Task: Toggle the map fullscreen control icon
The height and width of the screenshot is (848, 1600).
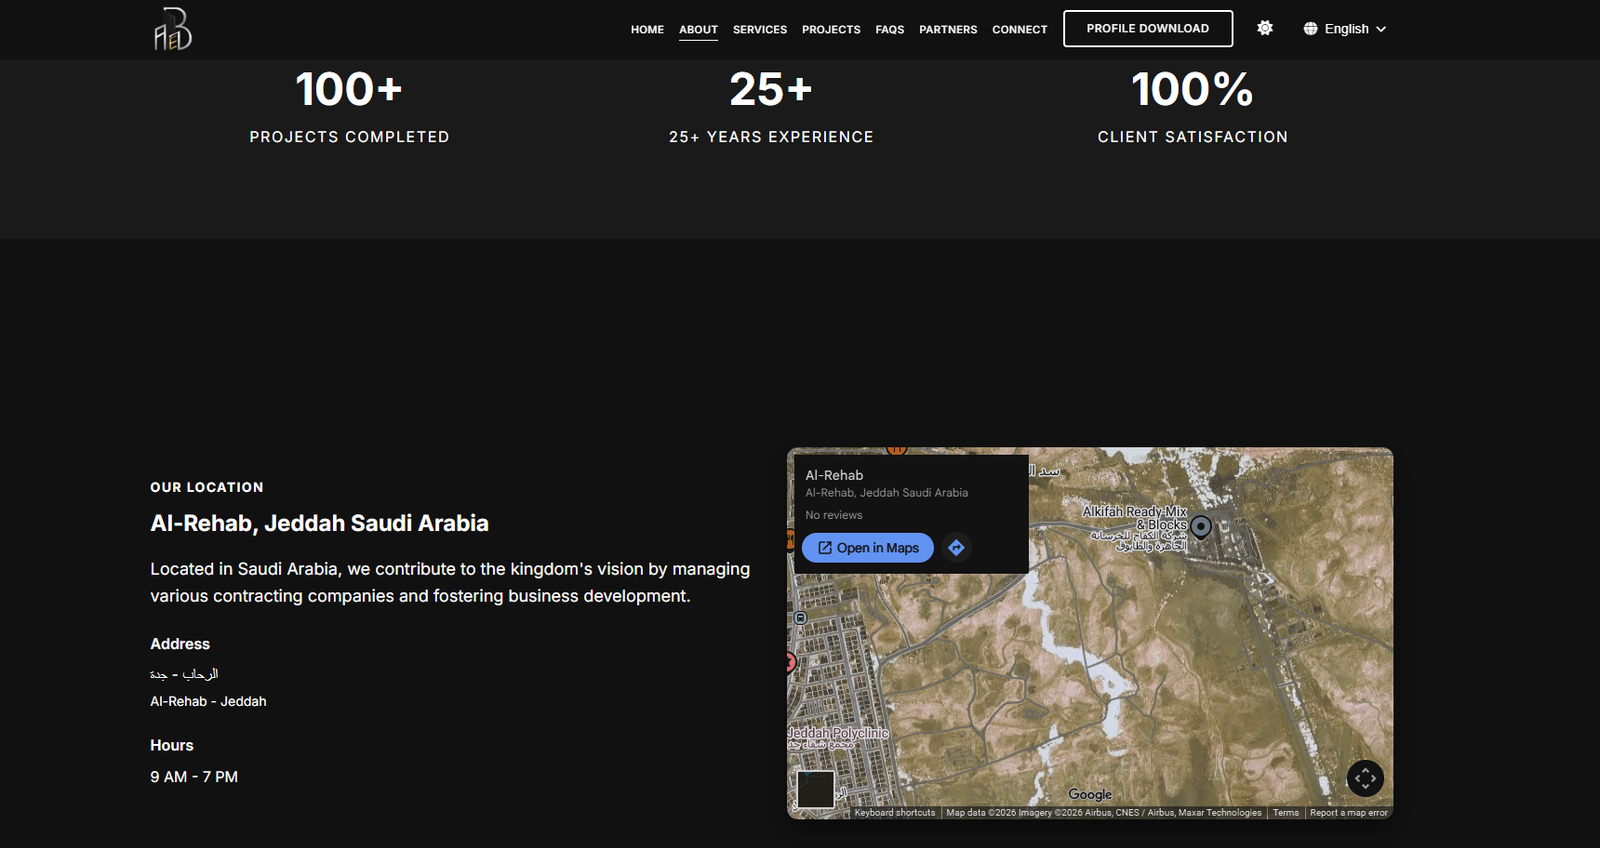Action: 1365,778
